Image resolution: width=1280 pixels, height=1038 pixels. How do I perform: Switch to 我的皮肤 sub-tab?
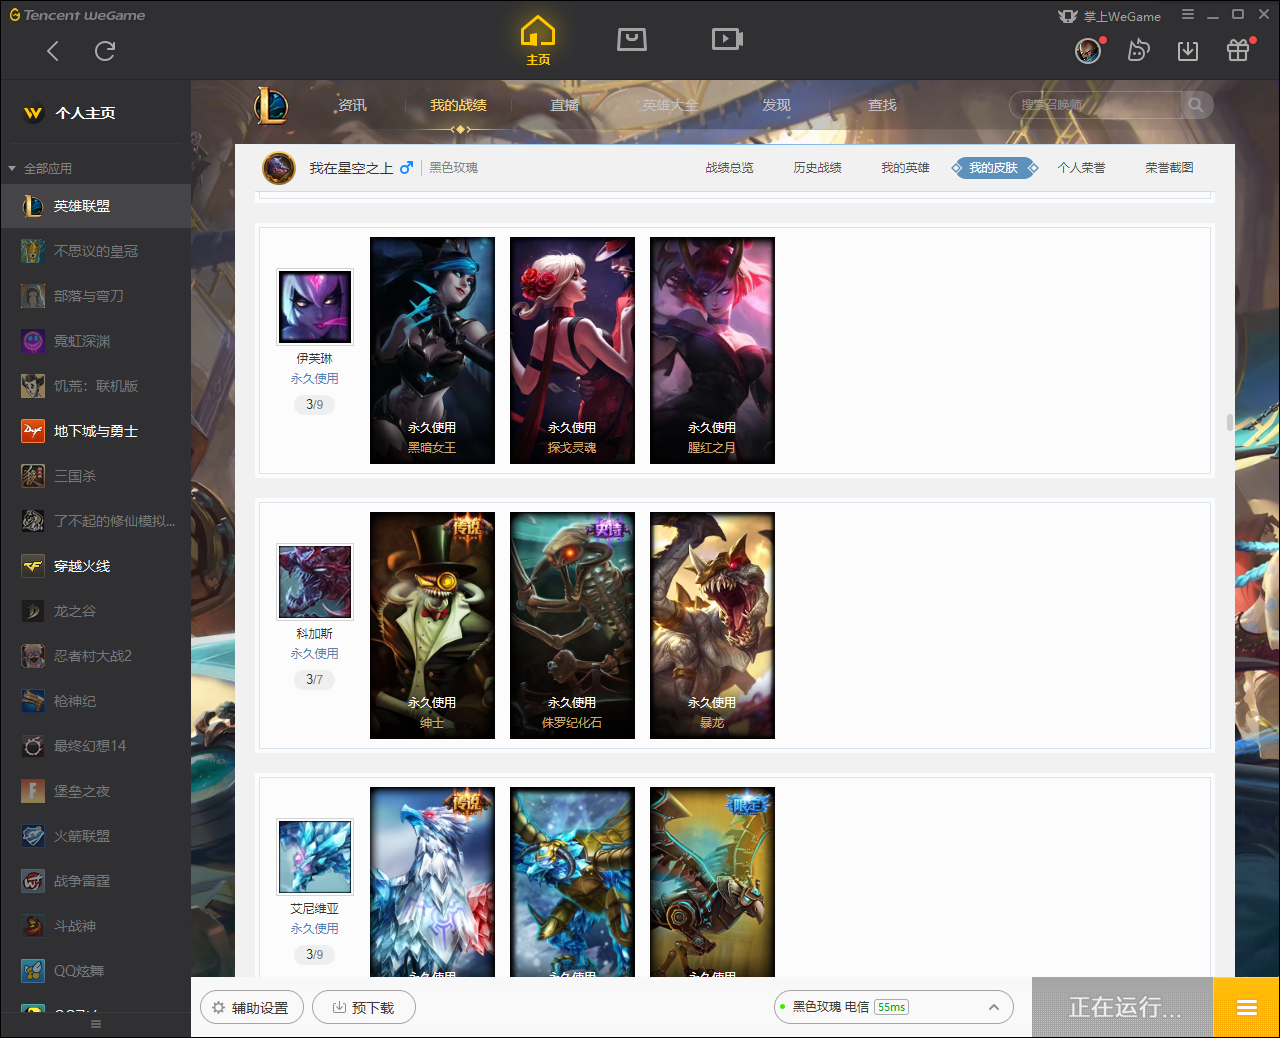coord(994,168)
